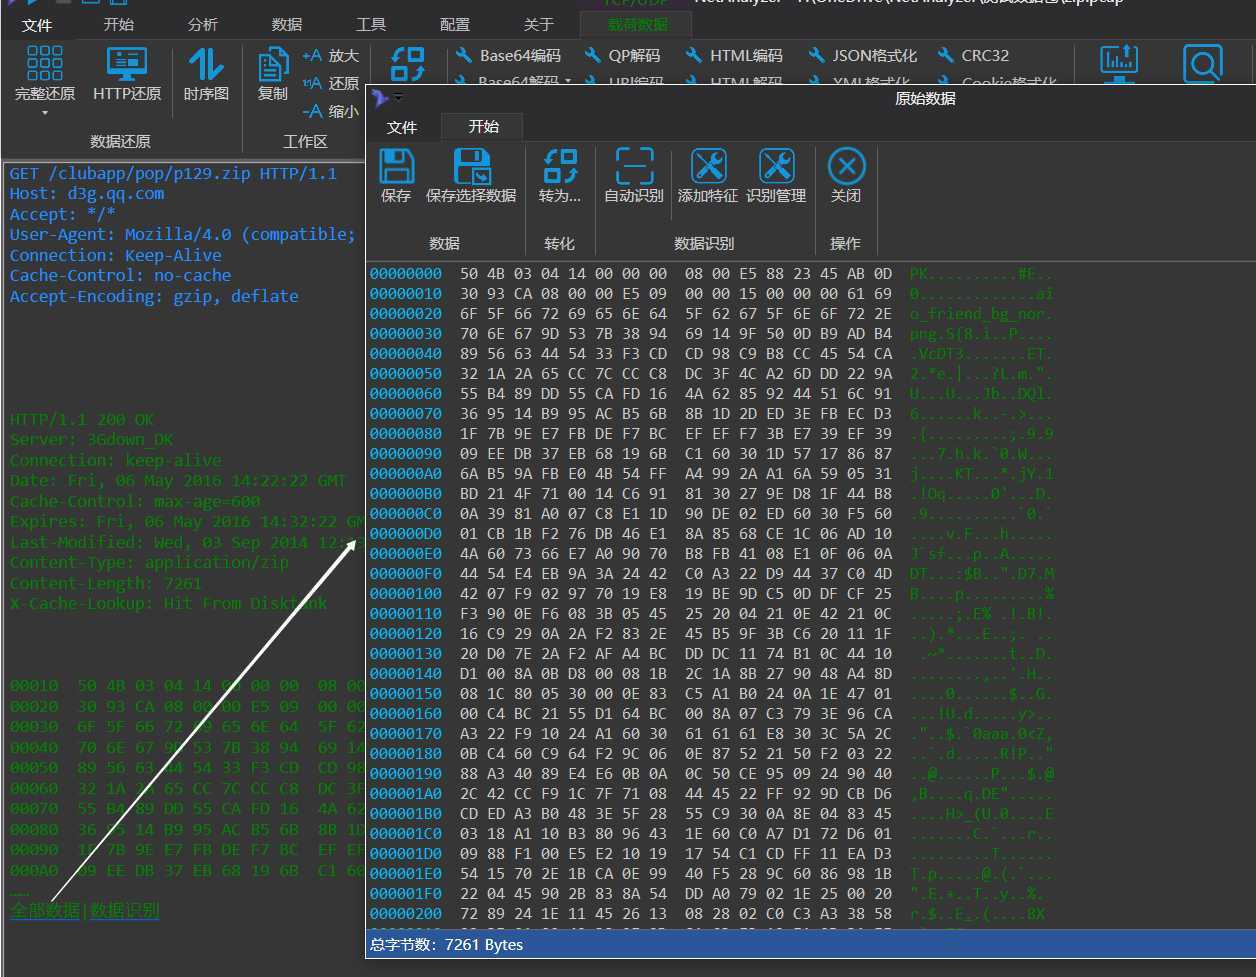1256x977 pixels.
Task: Switch to the 开始 tab in the main ribbon
Action: (119, 24)
